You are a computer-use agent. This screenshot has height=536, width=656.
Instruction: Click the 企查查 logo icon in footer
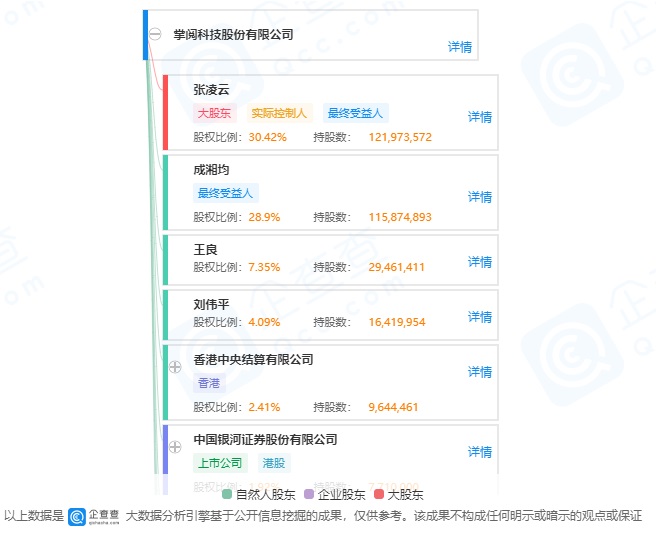[x=77, y=517]
